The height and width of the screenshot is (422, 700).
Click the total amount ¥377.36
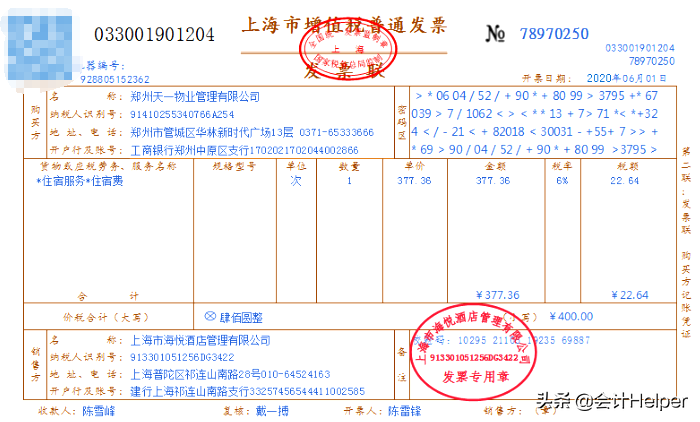(498, 295)
